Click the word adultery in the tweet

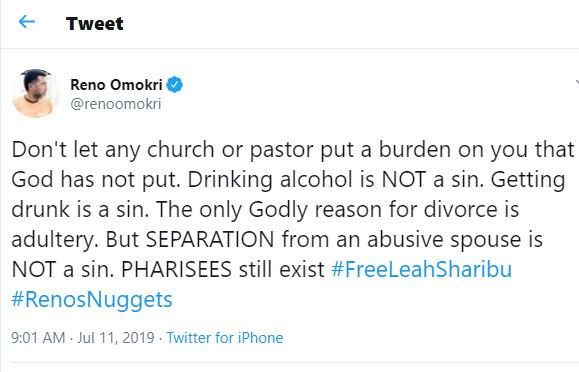(x=55, y=240)
